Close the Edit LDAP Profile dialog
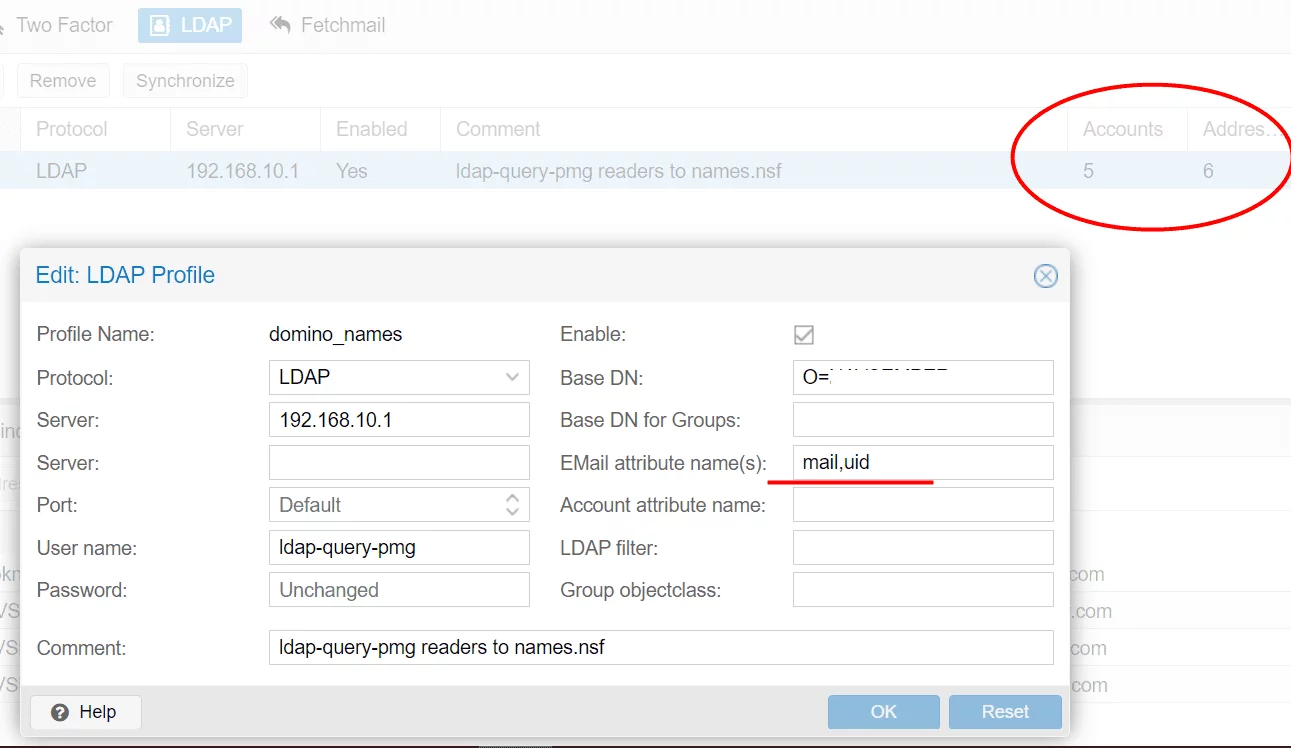 click(x=1045, y=276)
